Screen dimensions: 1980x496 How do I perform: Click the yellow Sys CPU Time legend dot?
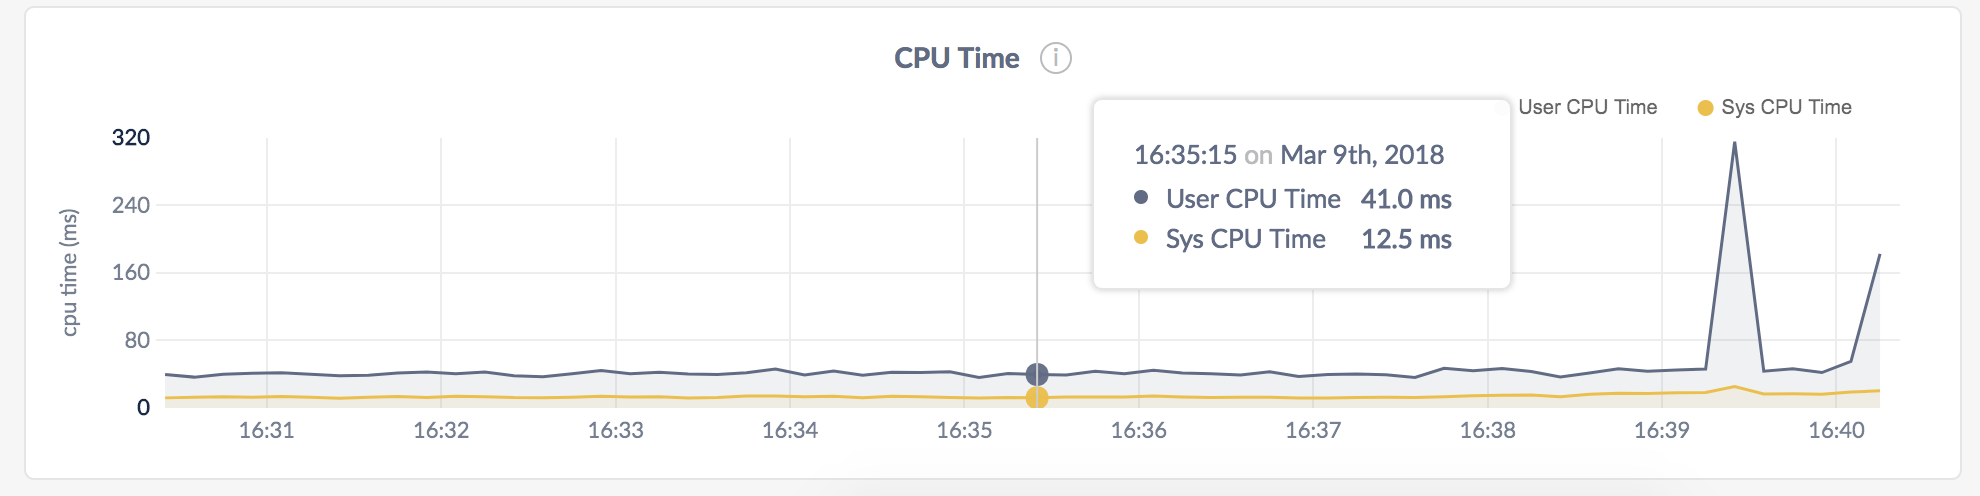coord(1705,108)
